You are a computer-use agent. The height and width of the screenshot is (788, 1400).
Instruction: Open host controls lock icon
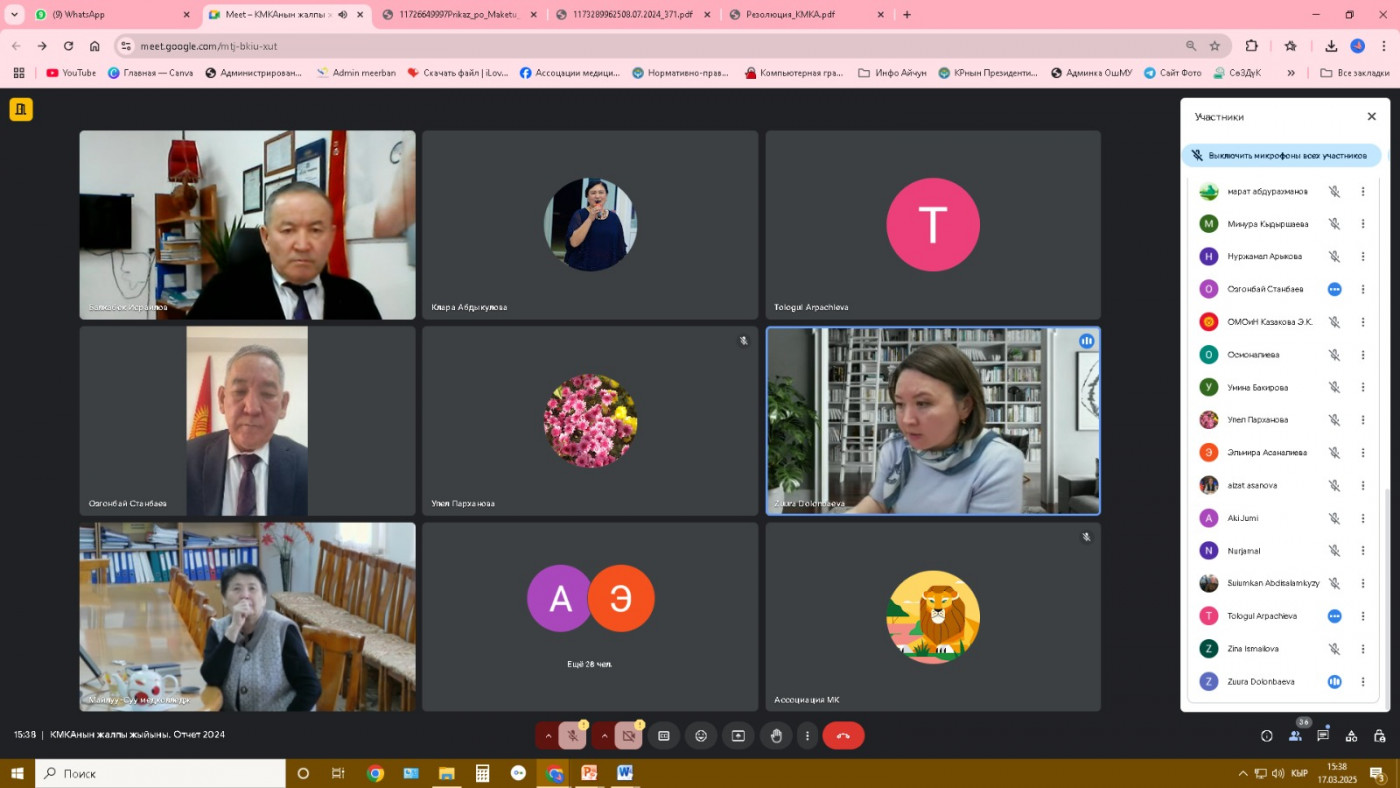(1379, 736)
